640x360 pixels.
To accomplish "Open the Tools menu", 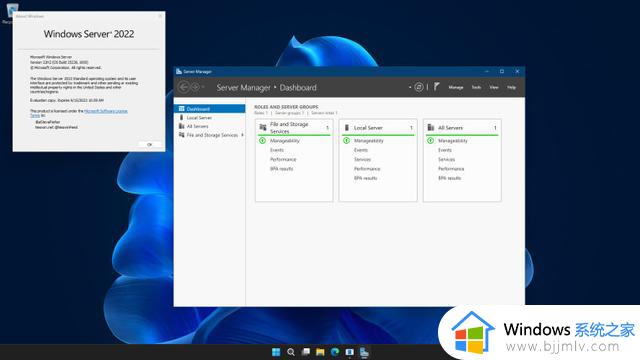I will coord(476,87).
